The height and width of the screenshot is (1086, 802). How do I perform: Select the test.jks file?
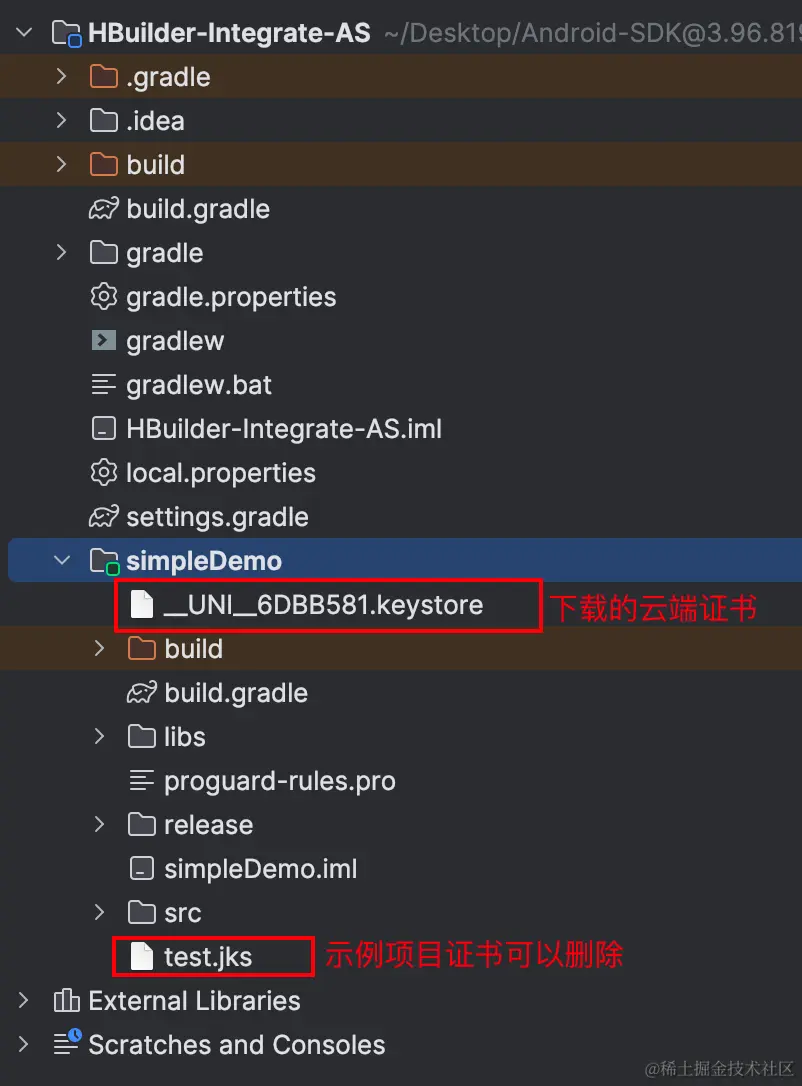(208, 957)
